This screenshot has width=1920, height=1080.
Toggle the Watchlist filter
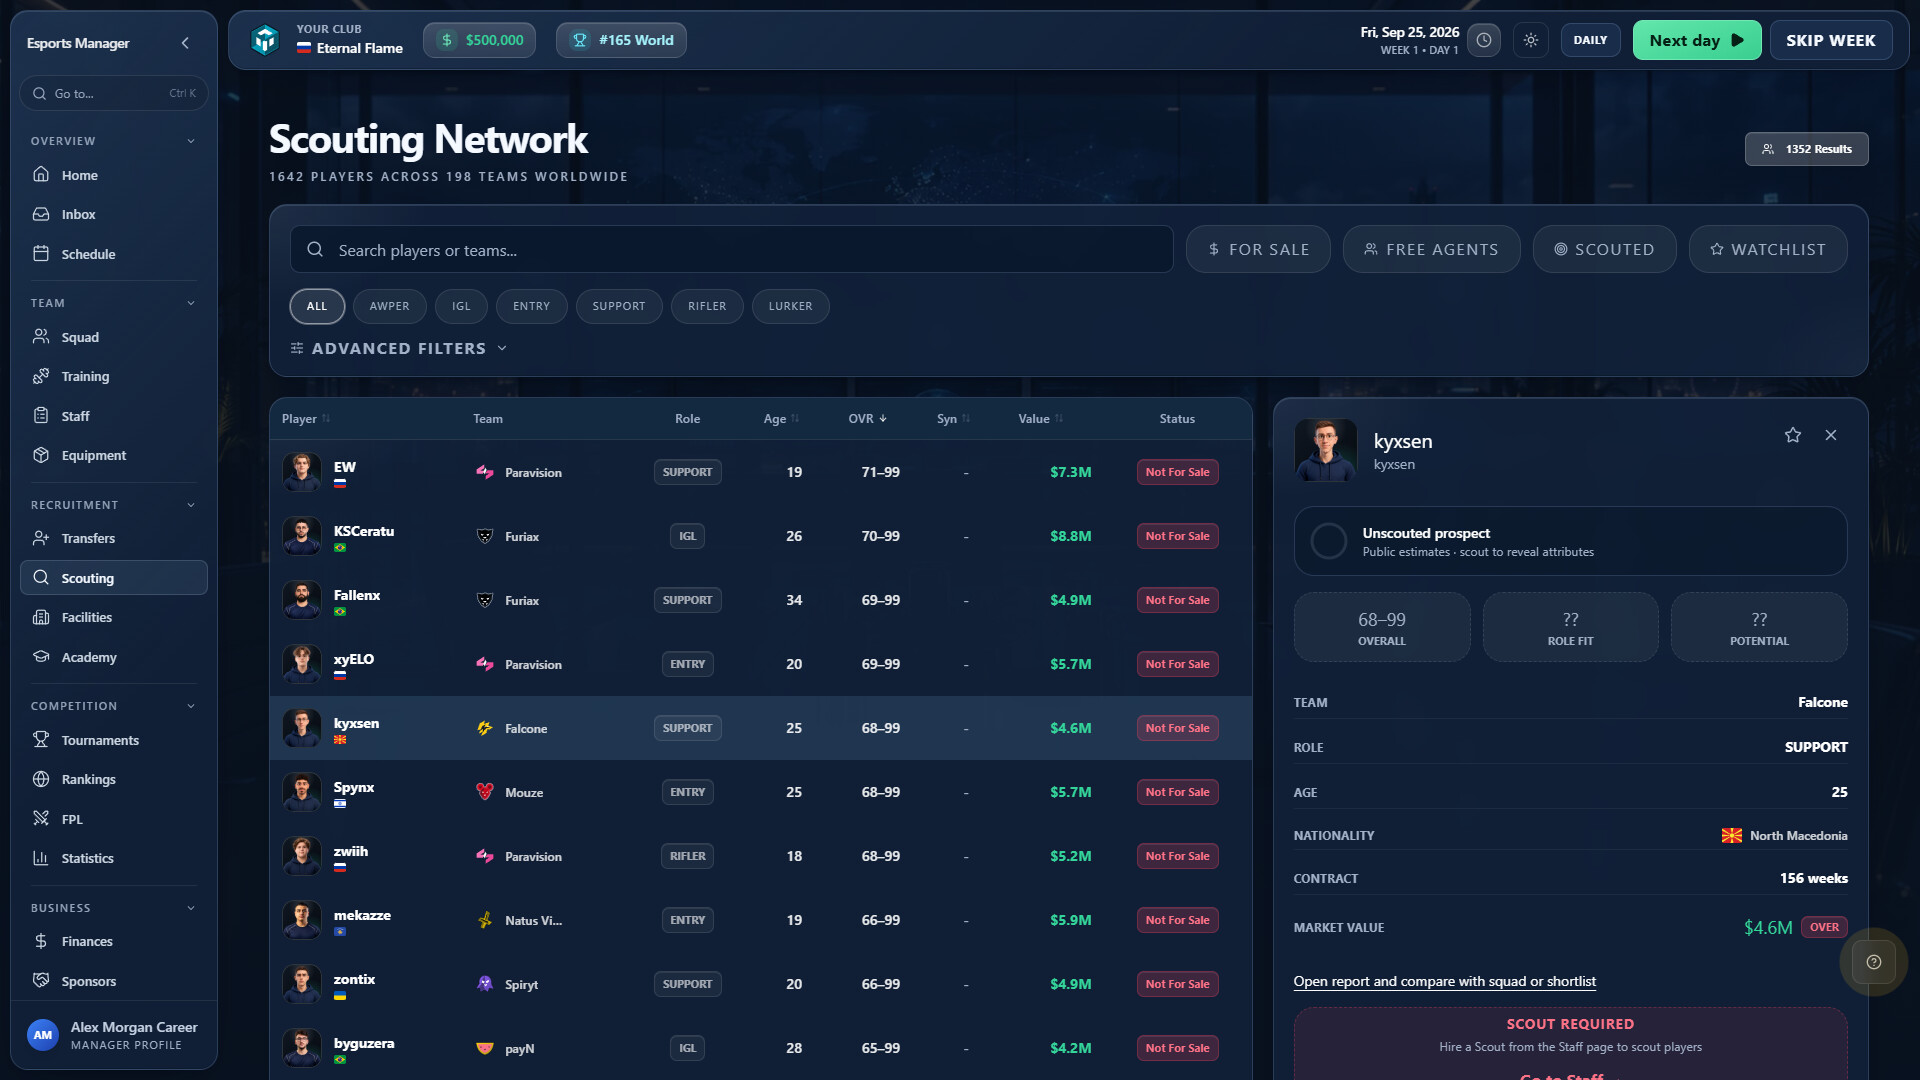[1767, 249]
